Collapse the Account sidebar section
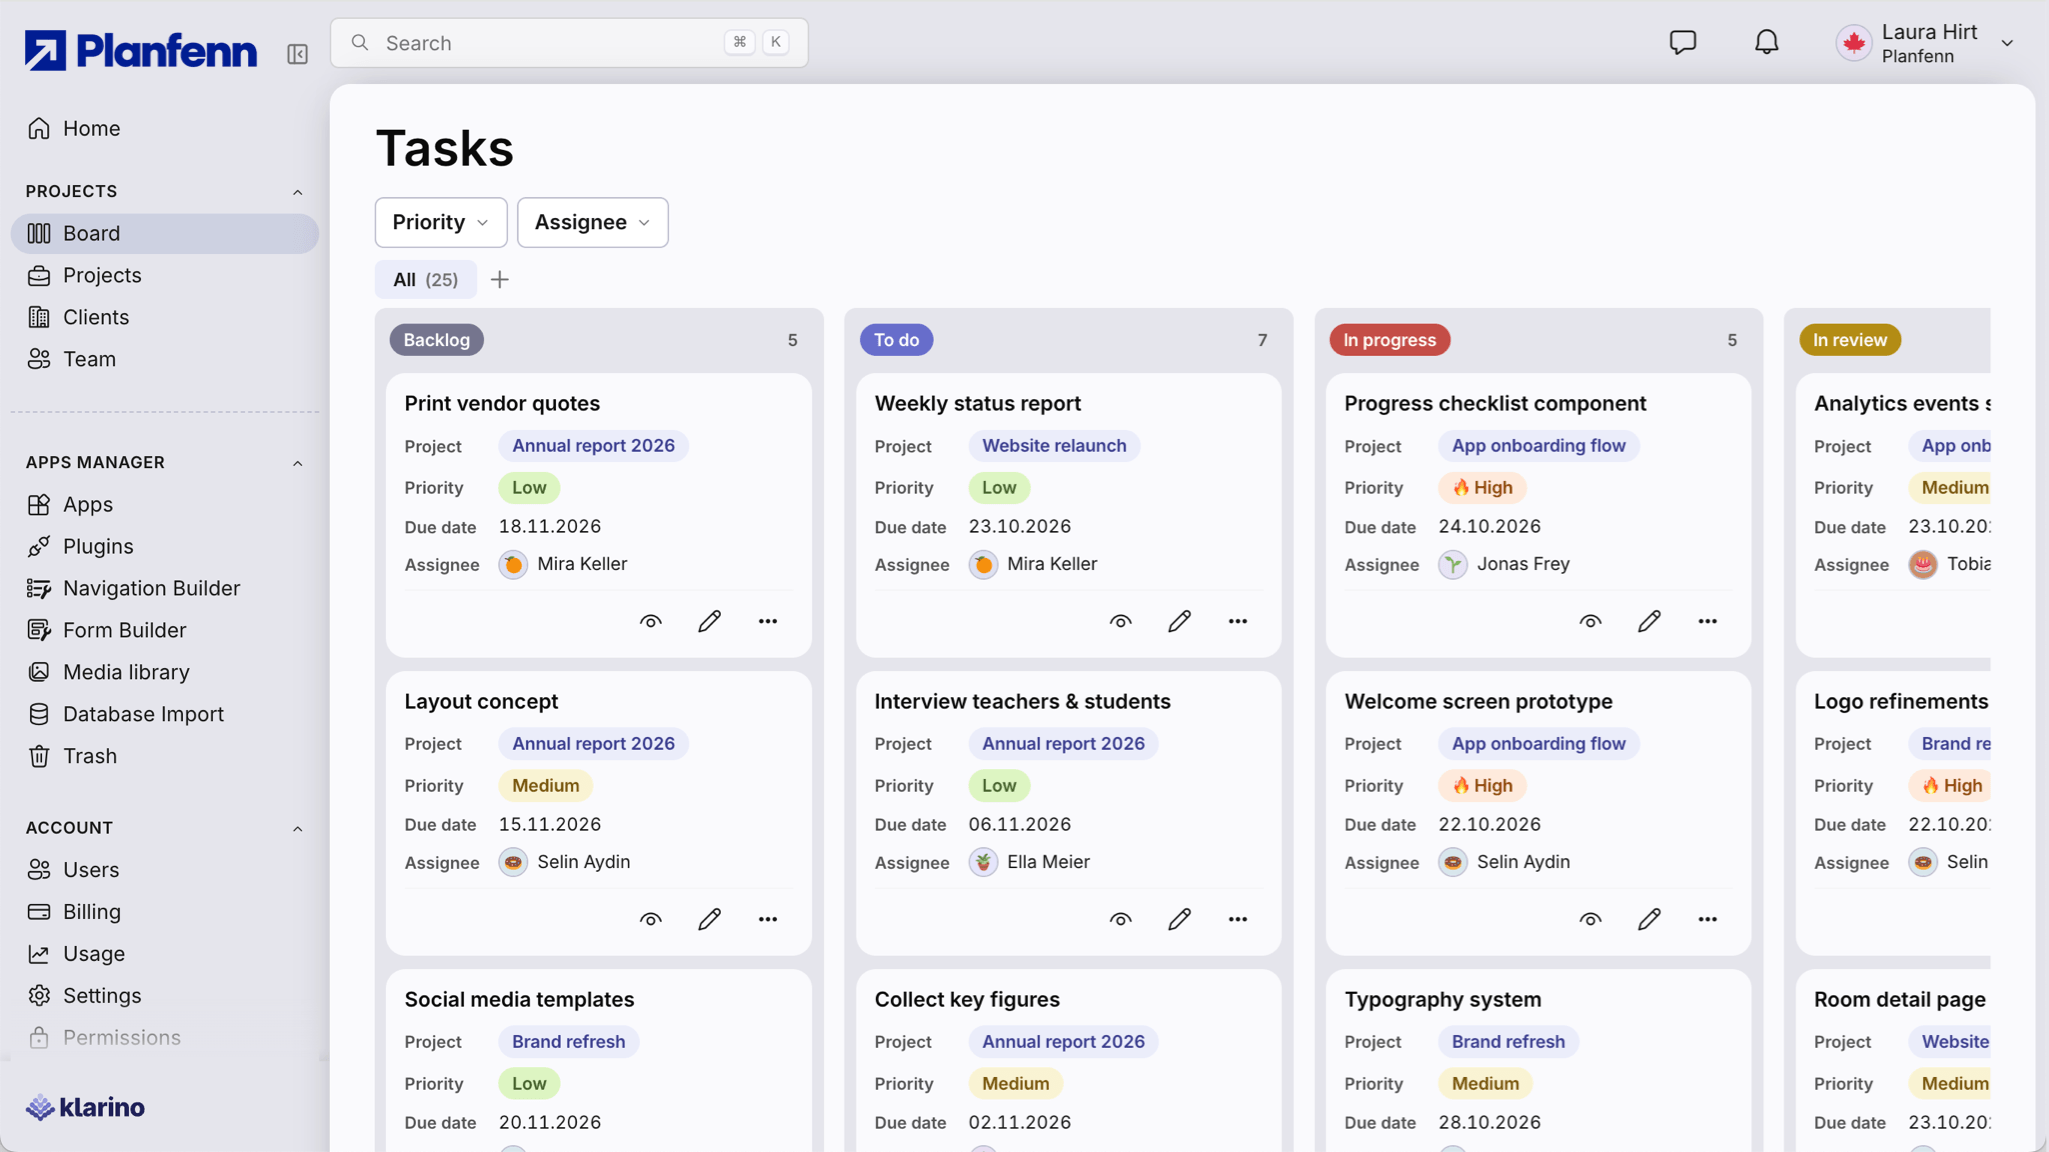 [x=297, y=829]
